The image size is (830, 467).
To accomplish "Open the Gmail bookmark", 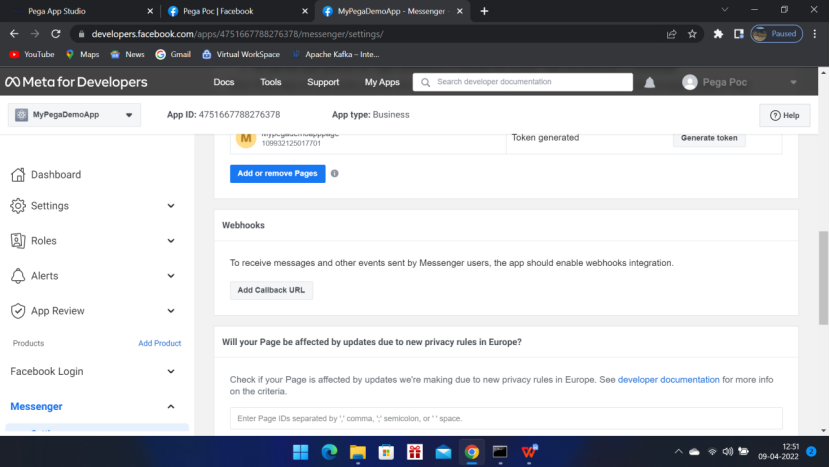I will [173, 54].
